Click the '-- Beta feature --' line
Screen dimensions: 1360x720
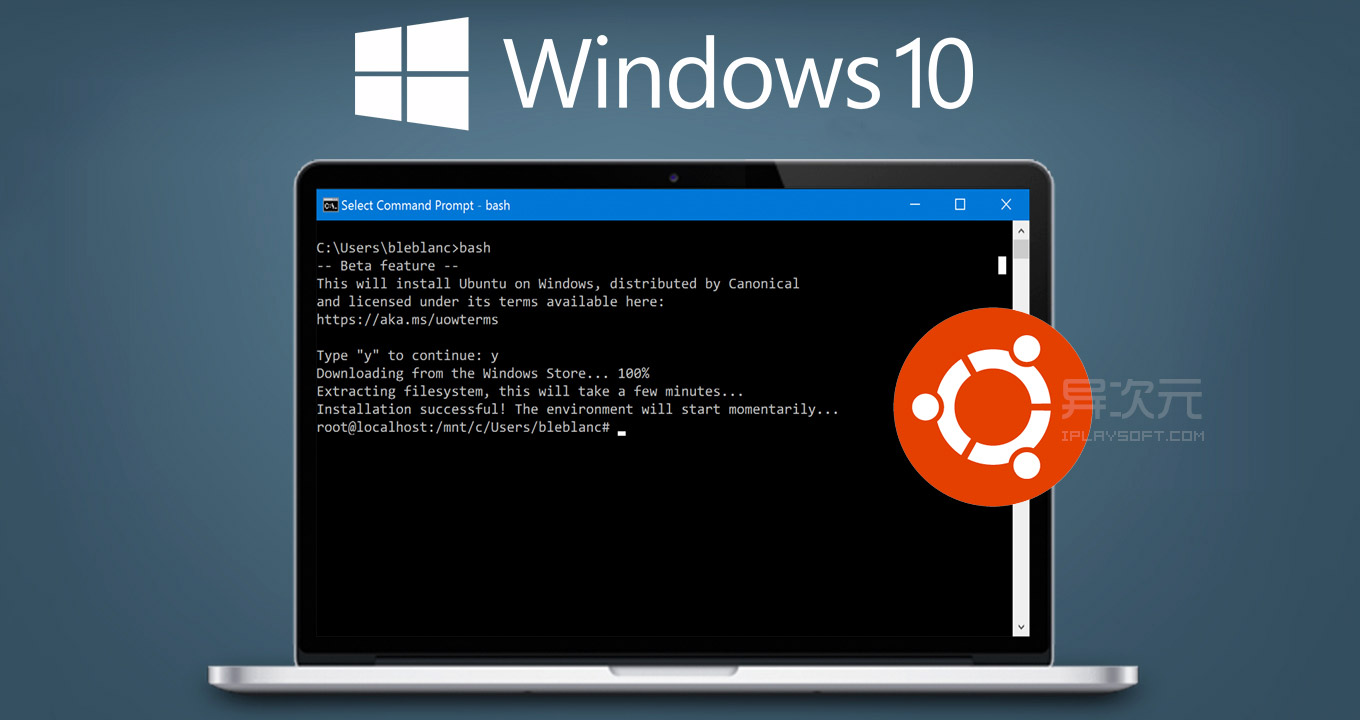click(387, 266)
